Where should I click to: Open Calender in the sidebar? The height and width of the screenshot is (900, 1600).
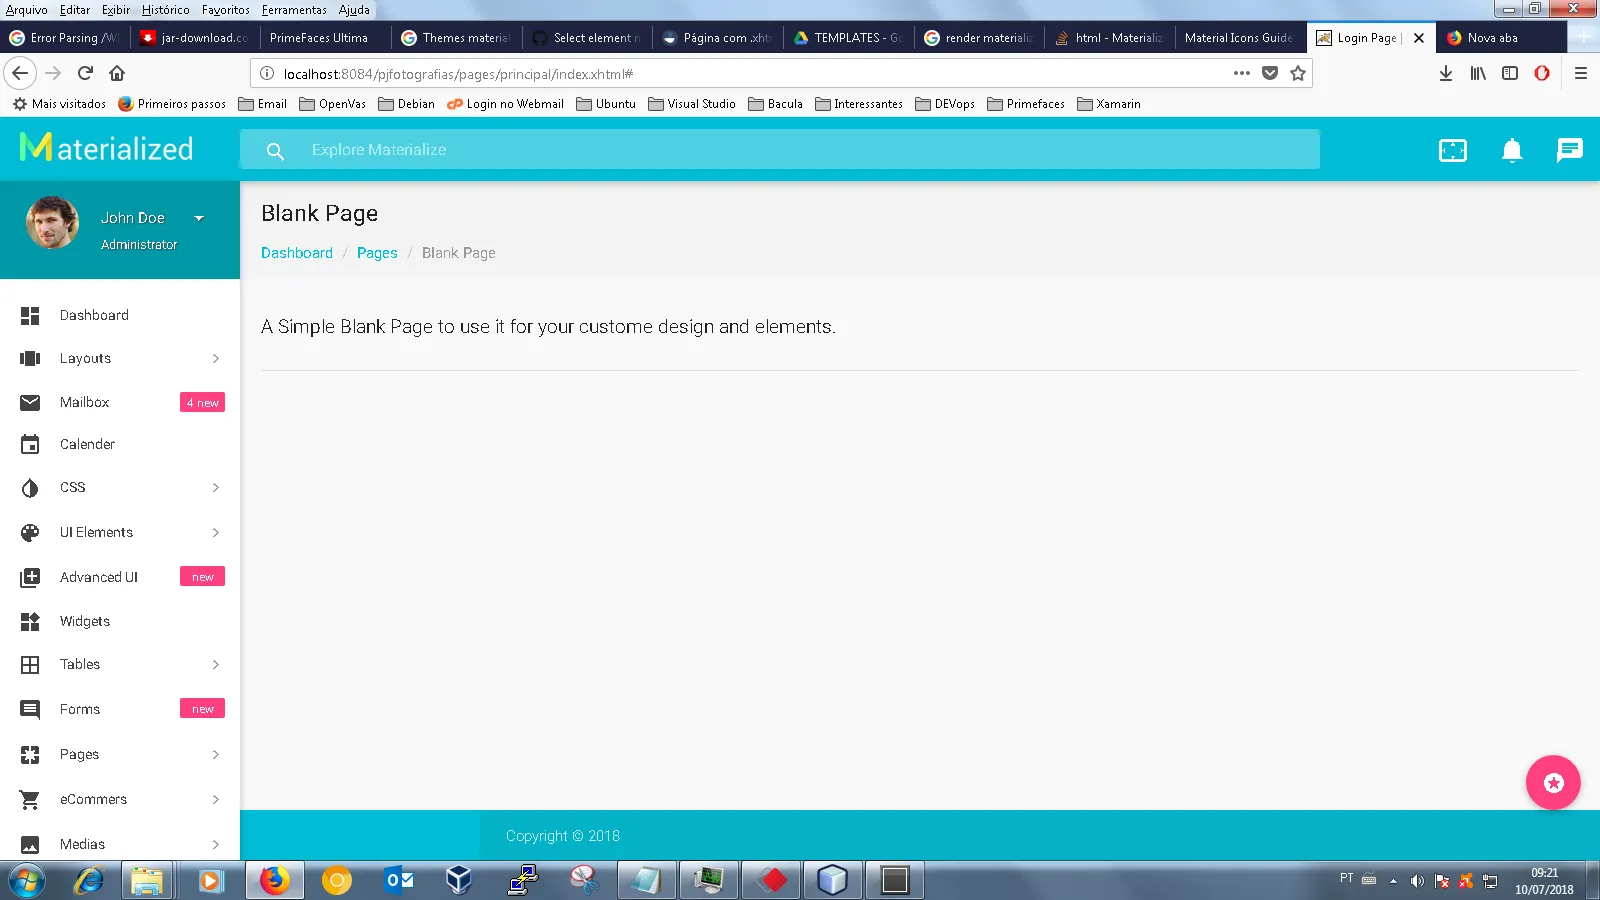pyautogui.click(x=120, y=444)
